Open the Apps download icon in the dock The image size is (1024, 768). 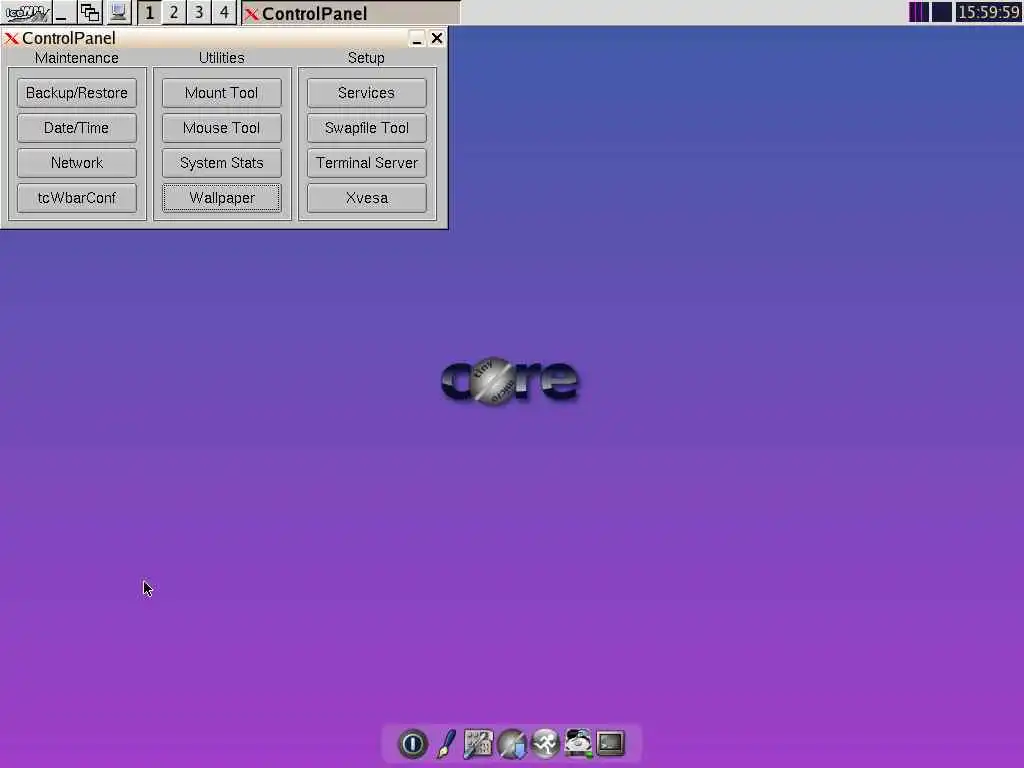tap(512, 743)
